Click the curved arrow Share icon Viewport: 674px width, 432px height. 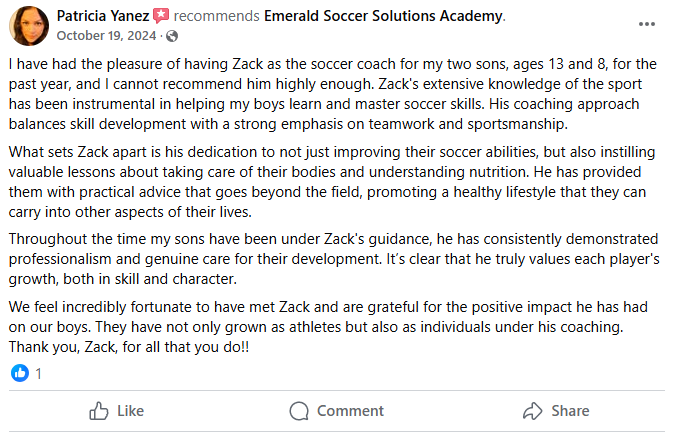tap(533, 411)
